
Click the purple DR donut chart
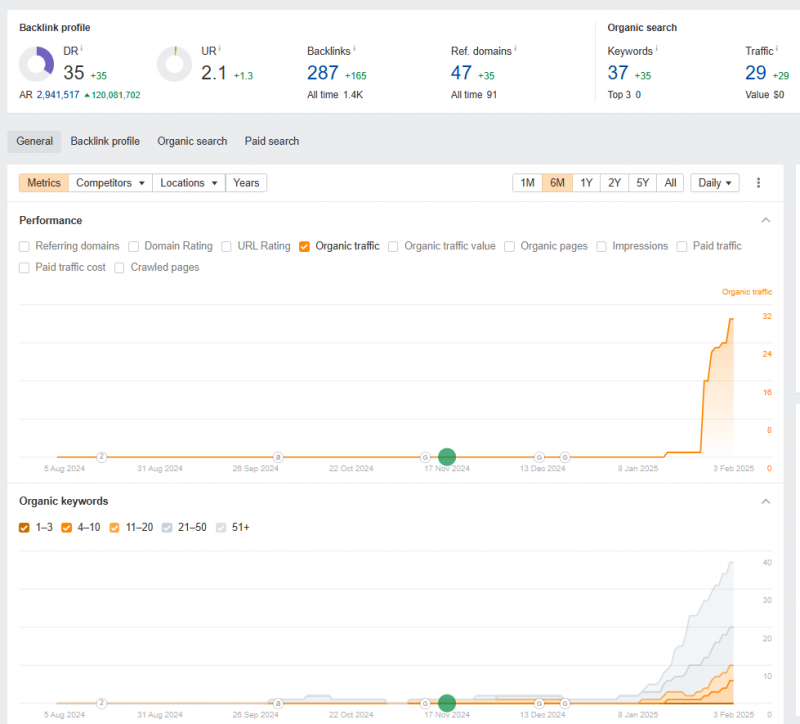coord(37,65)
